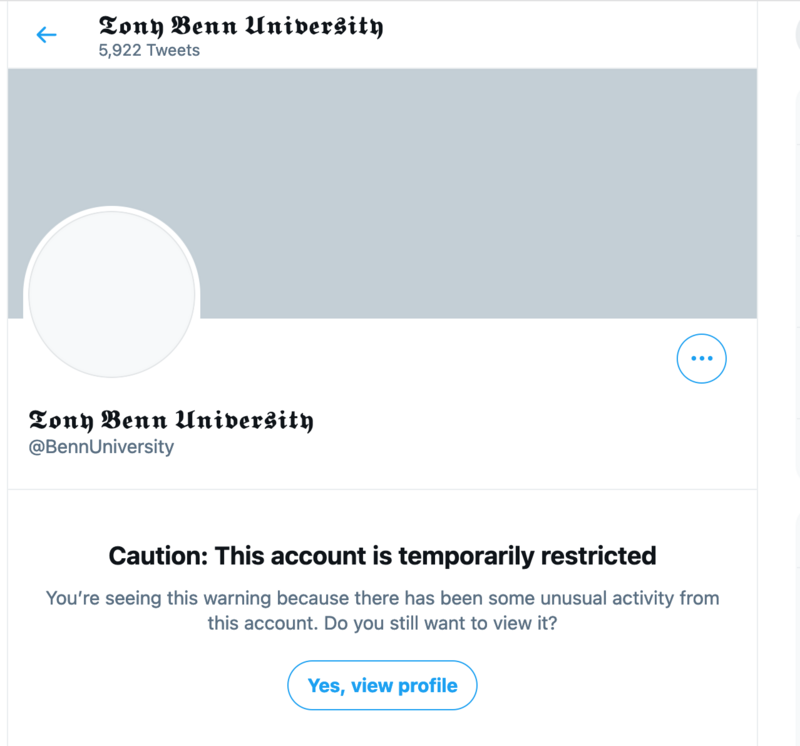Click the back arrow icon
The image size is (800, 746).
pos(47,35)
